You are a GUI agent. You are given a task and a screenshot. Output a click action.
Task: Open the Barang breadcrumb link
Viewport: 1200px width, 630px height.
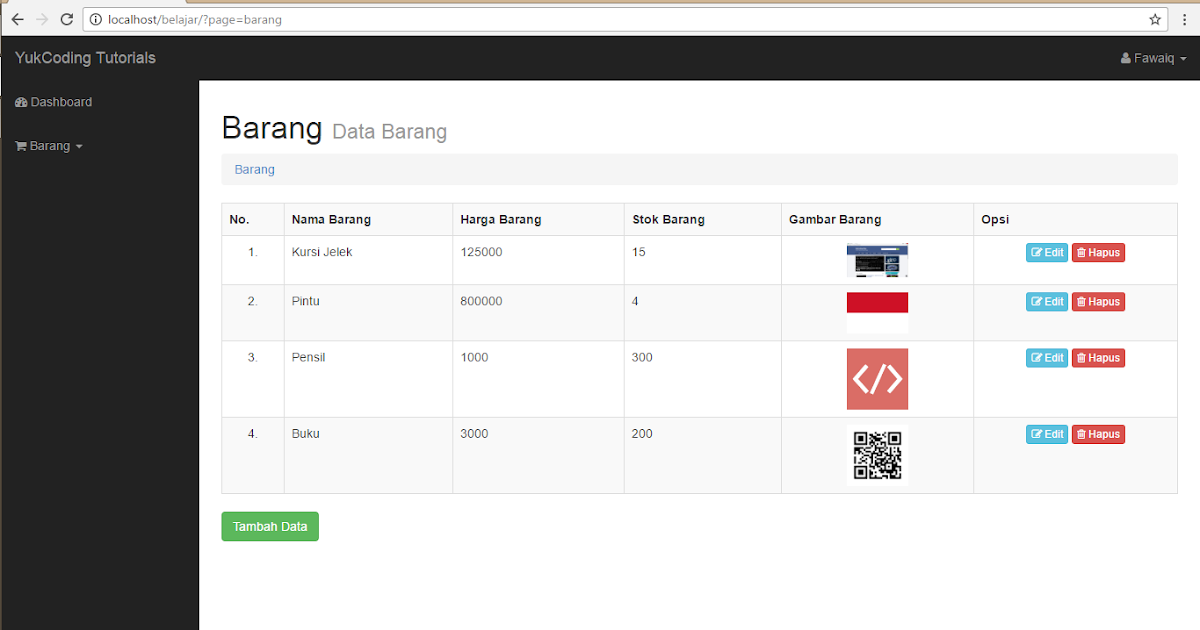254,169
